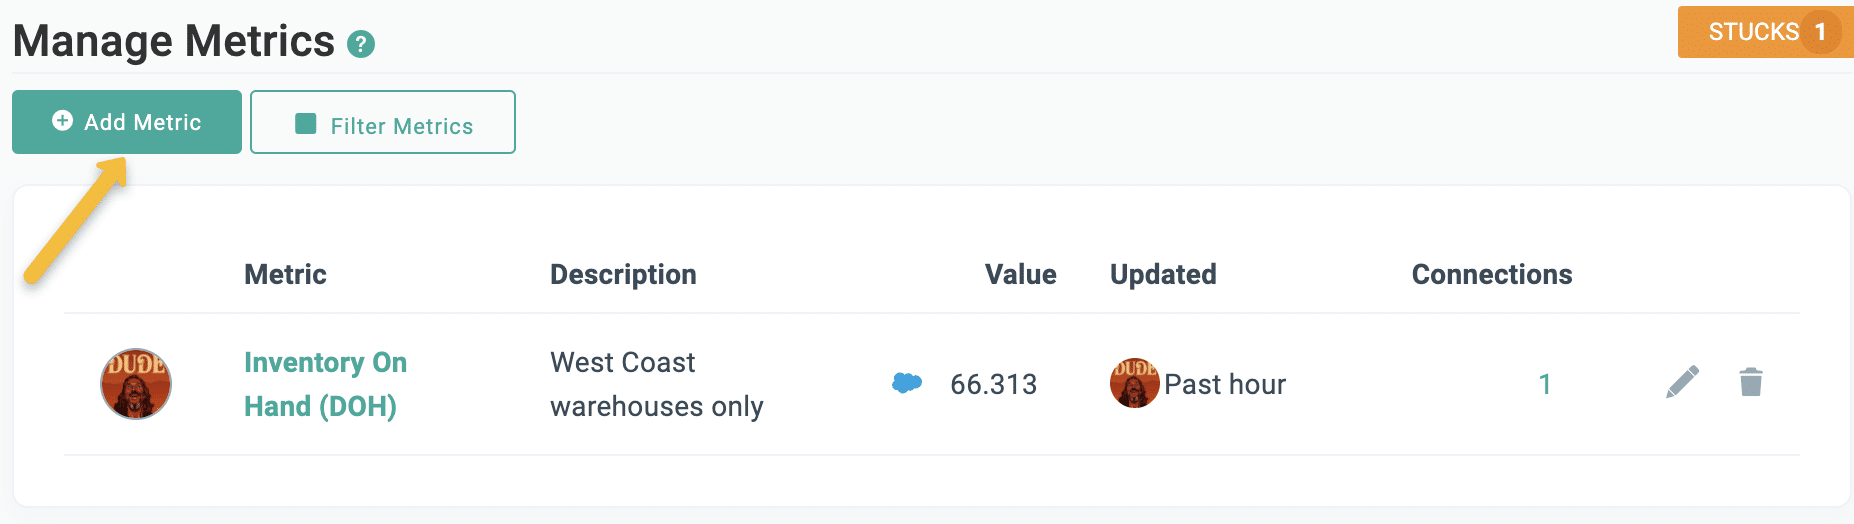The height and width of the screenshot is (524, 1854).
Task: Click the Salesforce cloud icon
Action: point(906,383)
